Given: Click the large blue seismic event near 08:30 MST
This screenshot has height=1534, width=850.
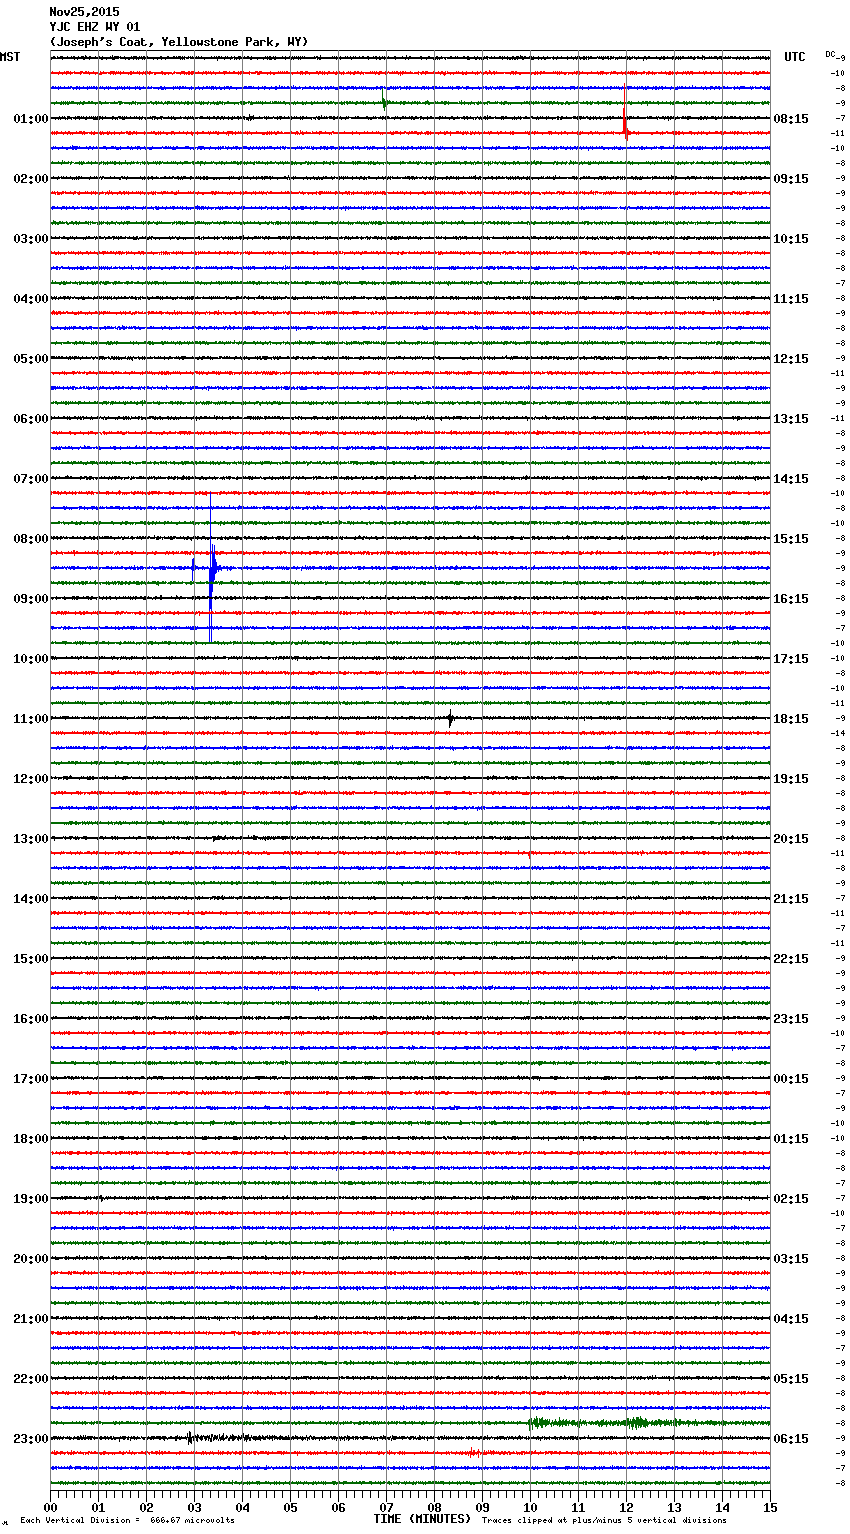Looking at the screenshot, I should tap(211, 568).
